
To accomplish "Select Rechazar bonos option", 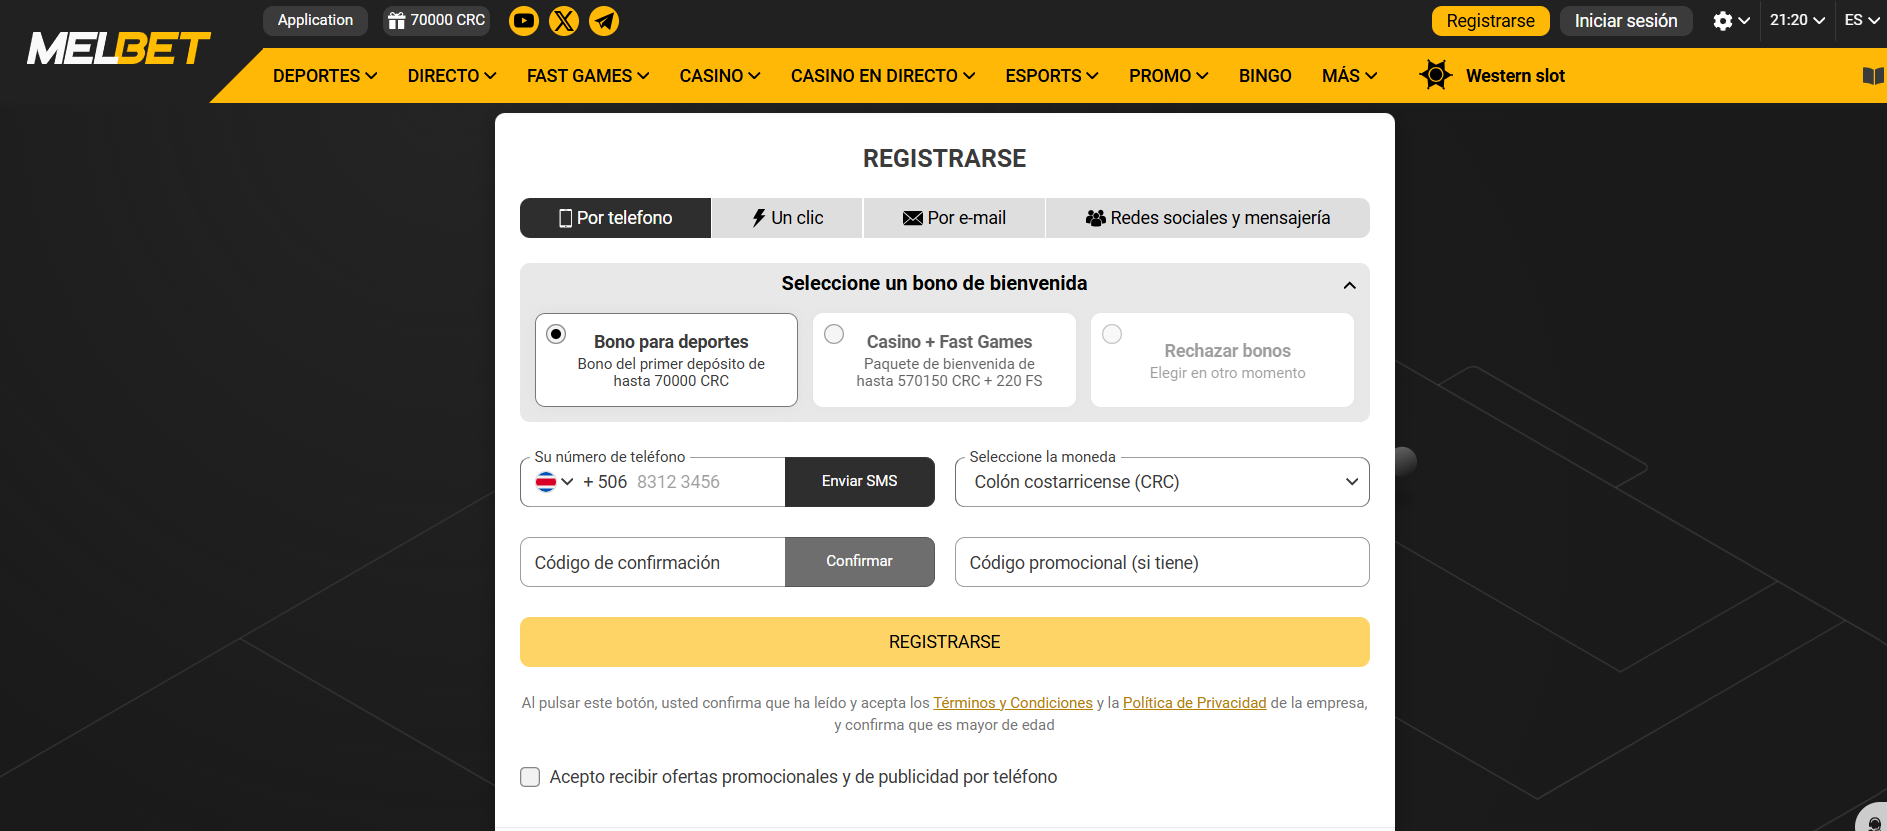I will [1222, 360].
